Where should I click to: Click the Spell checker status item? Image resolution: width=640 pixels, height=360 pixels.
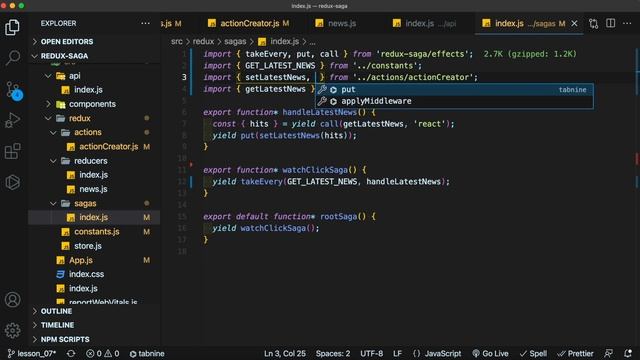[x=533, y=353]
